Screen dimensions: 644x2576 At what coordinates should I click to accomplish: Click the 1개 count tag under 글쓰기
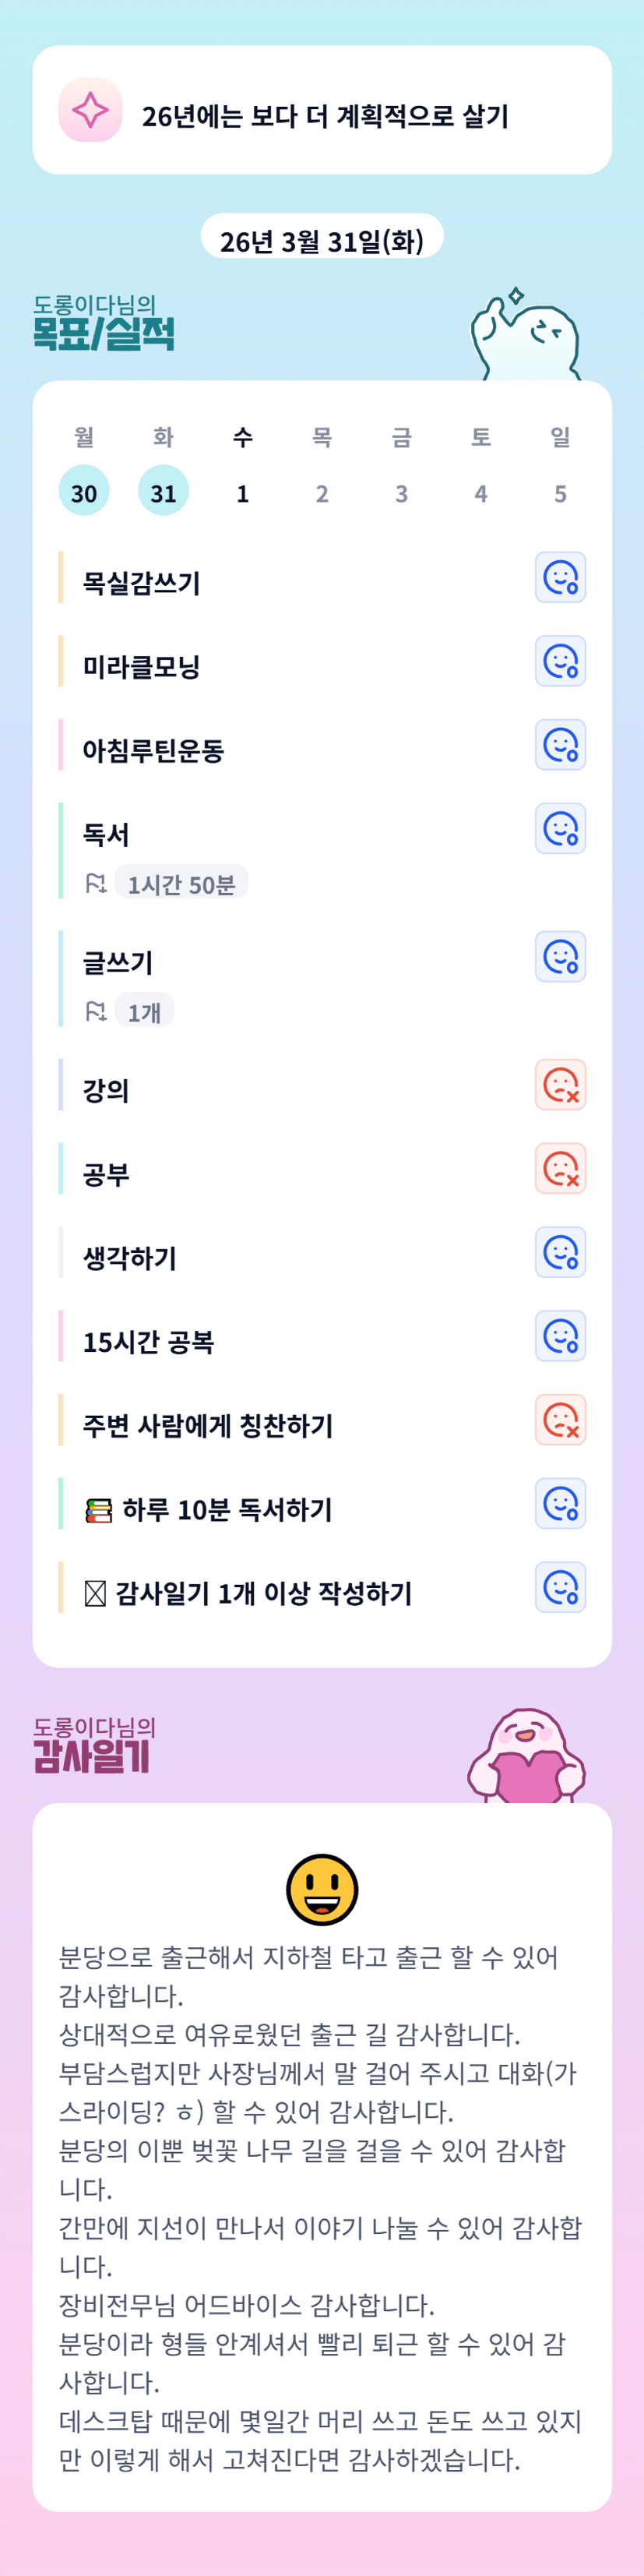tap(144, 1011)
